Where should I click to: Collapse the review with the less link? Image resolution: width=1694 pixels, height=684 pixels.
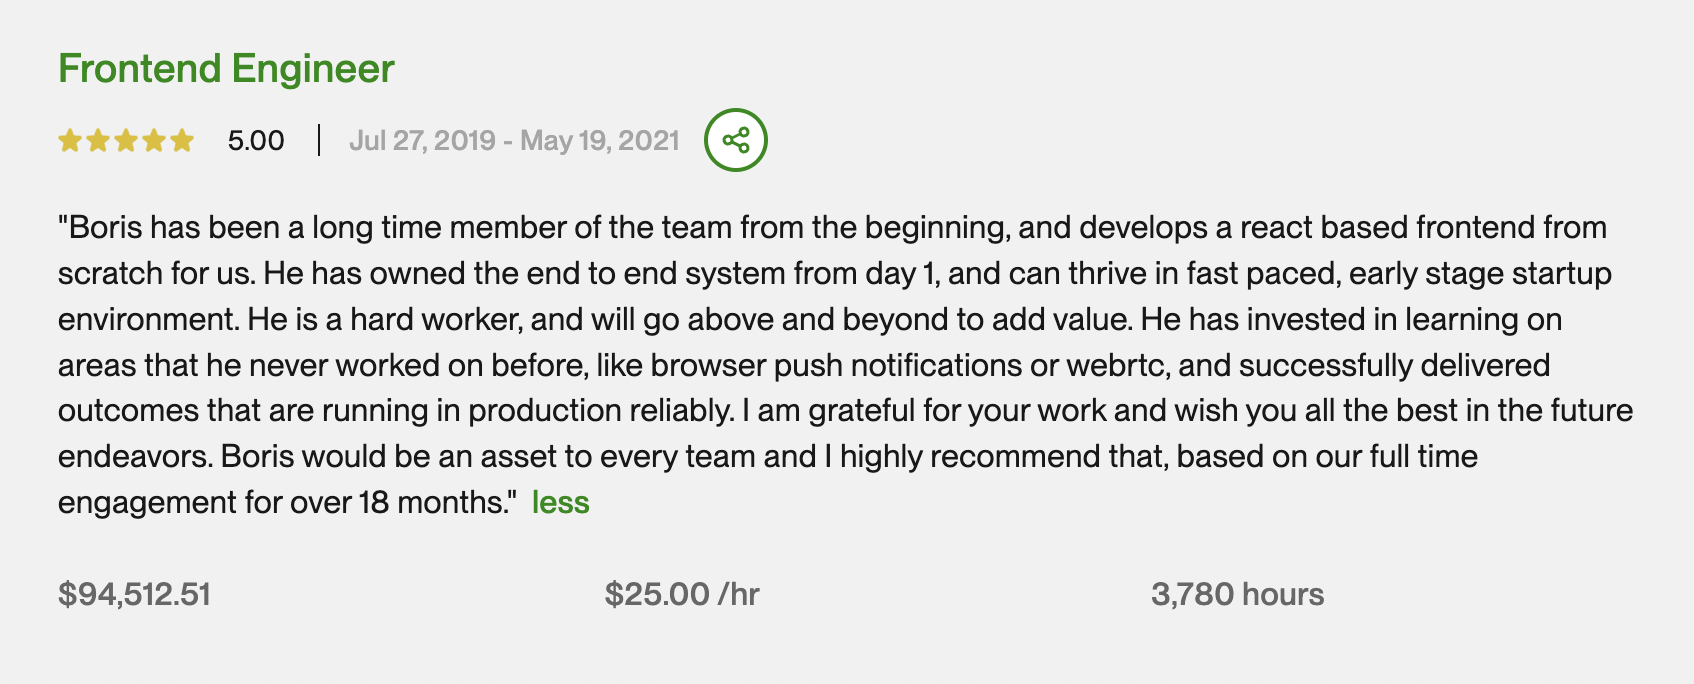[560, 502]
